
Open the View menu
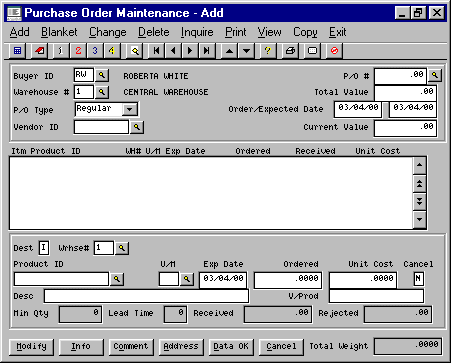(x=269, y=32)
